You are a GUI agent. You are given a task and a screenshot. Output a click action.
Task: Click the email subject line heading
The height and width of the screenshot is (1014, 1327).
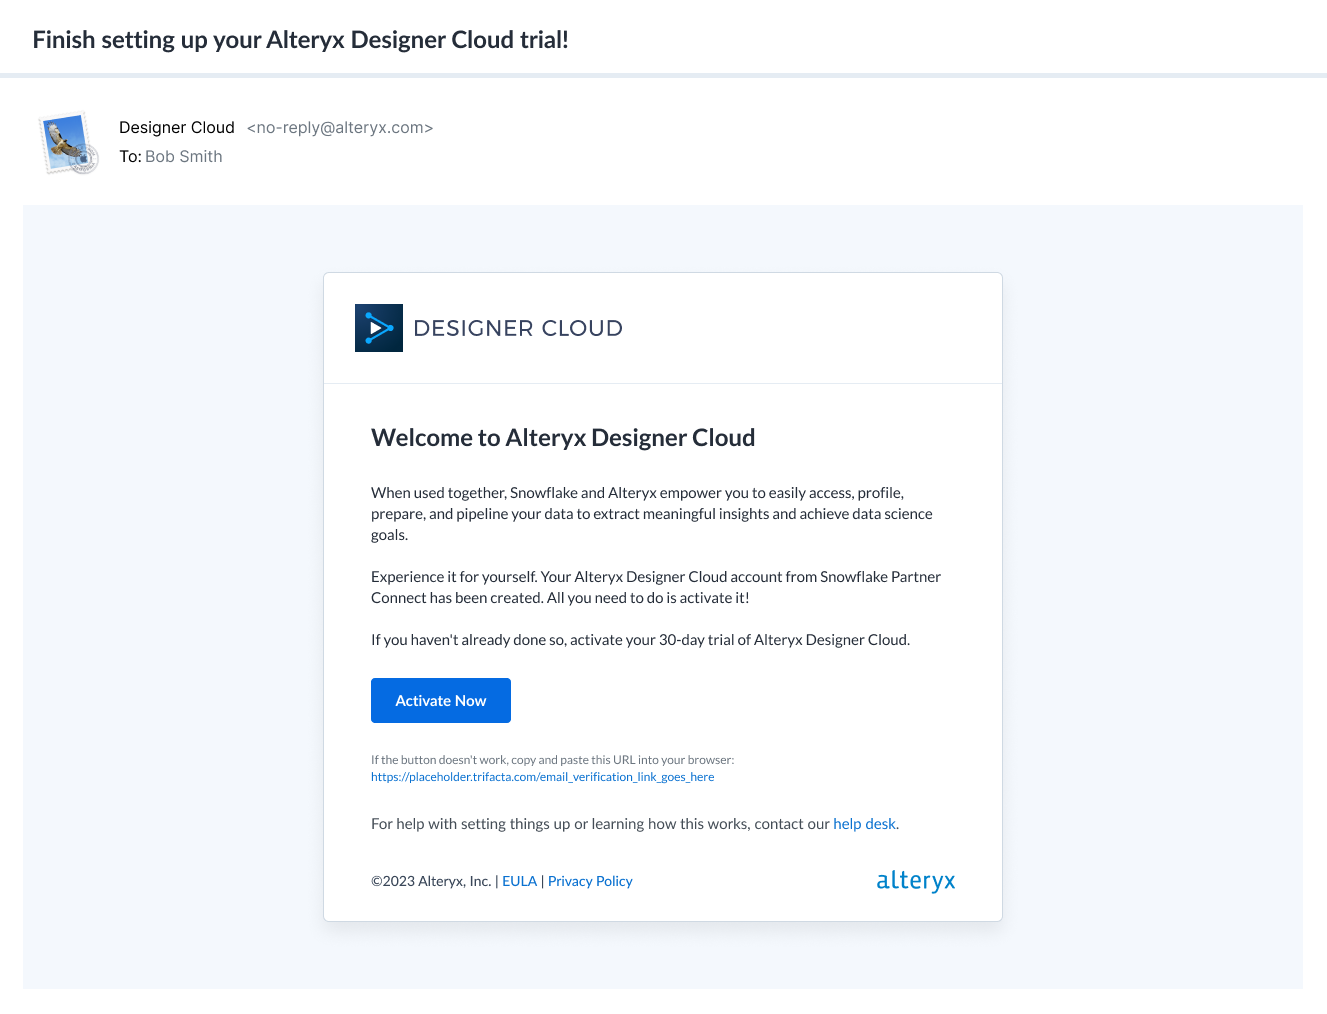coord(300,40)
